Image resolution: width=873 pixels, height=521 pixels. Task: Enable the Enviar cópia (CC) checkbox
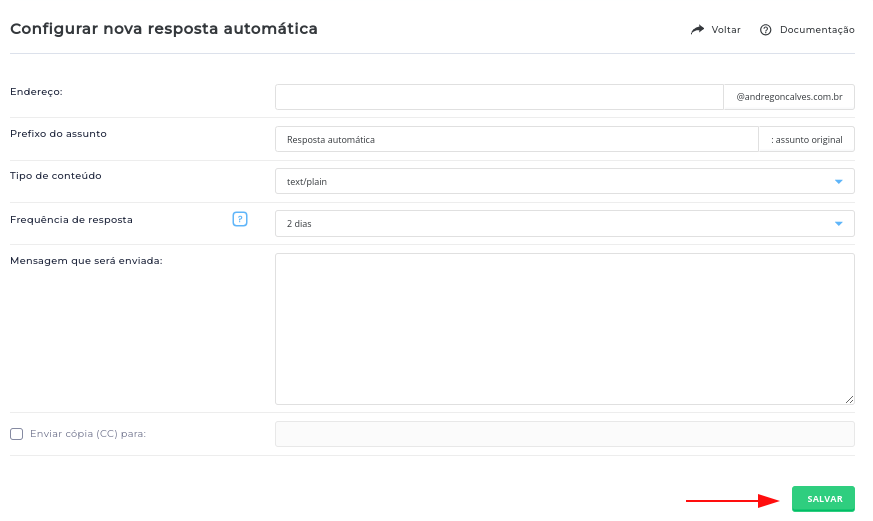point(17,434)
